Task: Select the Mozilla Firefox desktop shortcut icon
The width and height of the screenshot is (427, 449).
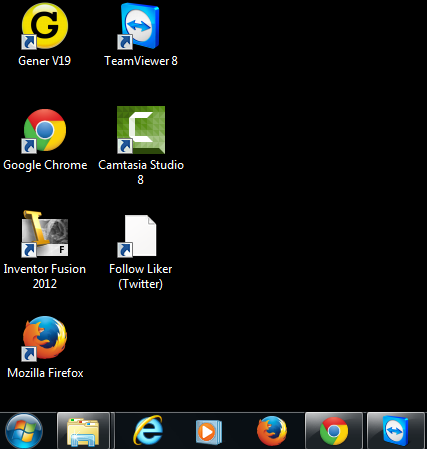Action: click(45, 339)
